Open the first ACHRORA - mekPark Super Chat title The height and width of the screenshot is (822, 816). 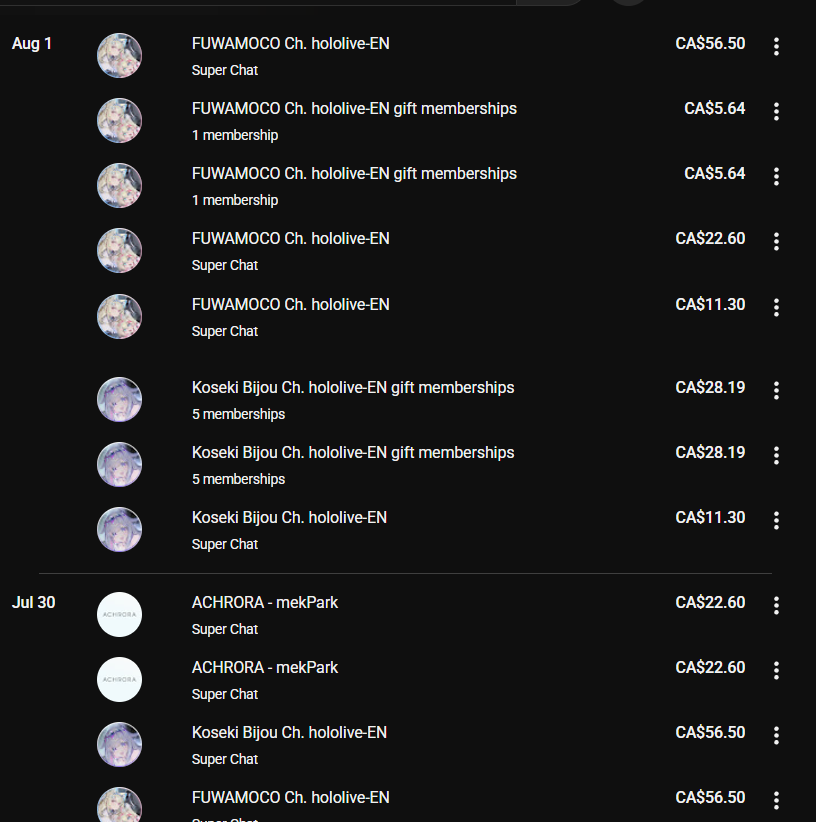click(265, 602)
